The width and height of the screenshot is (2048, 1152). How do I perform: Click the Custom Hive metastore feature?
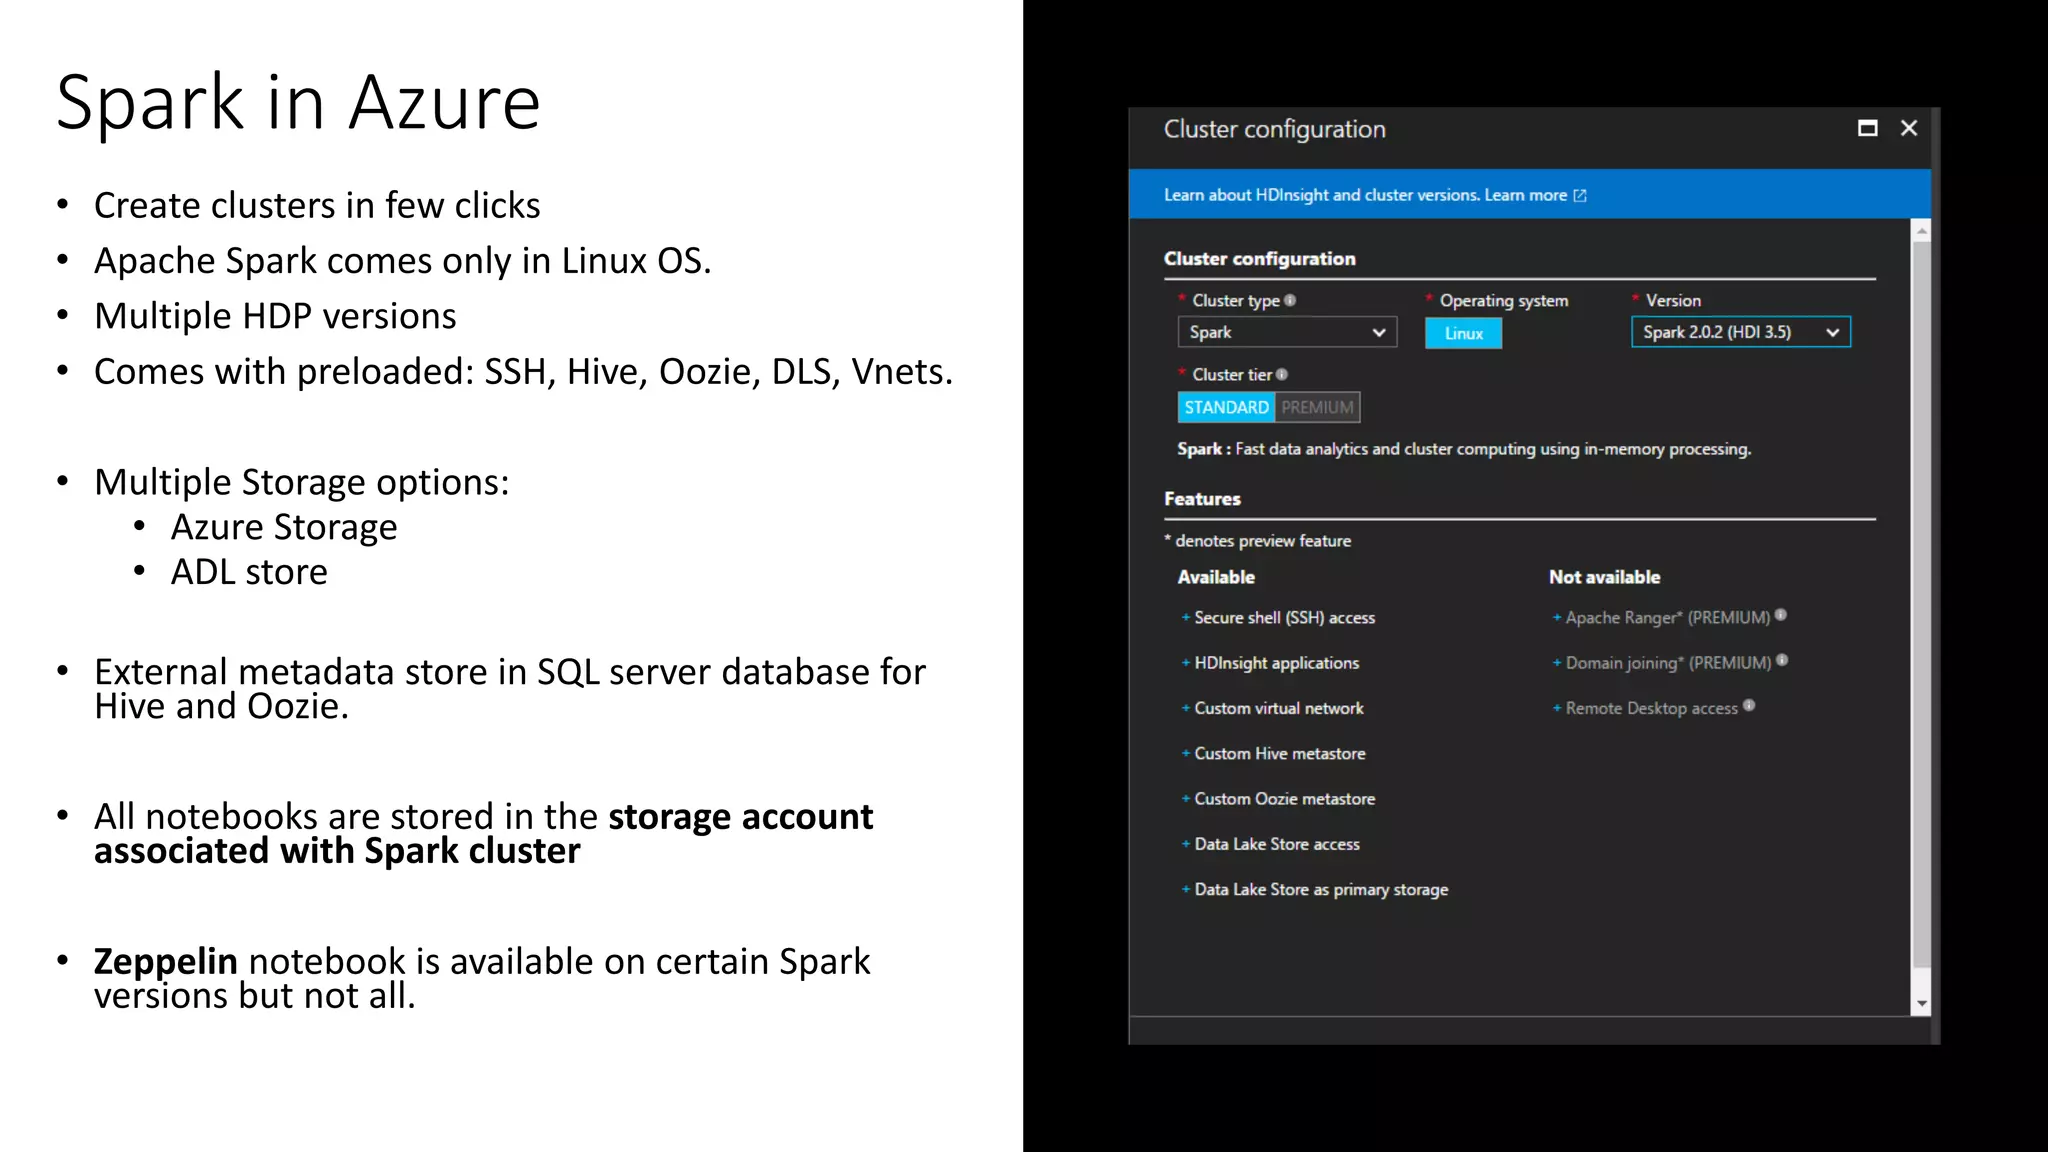pyautogui.click(x=1280, y=754)
